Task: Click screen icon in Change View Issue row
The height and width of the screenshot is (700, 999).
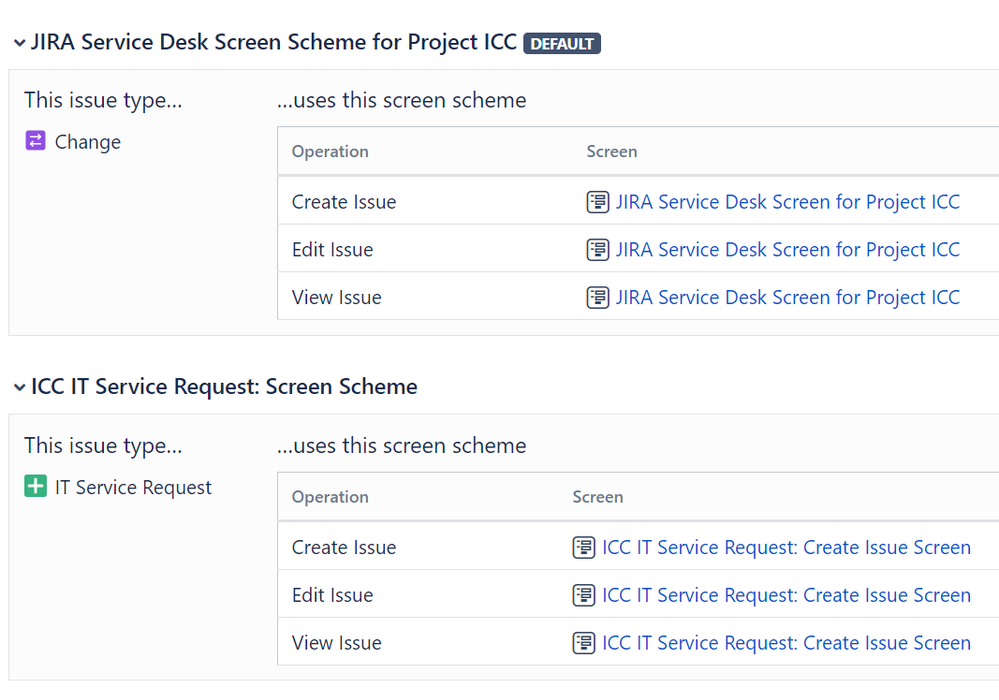Action: click(598, 297)
